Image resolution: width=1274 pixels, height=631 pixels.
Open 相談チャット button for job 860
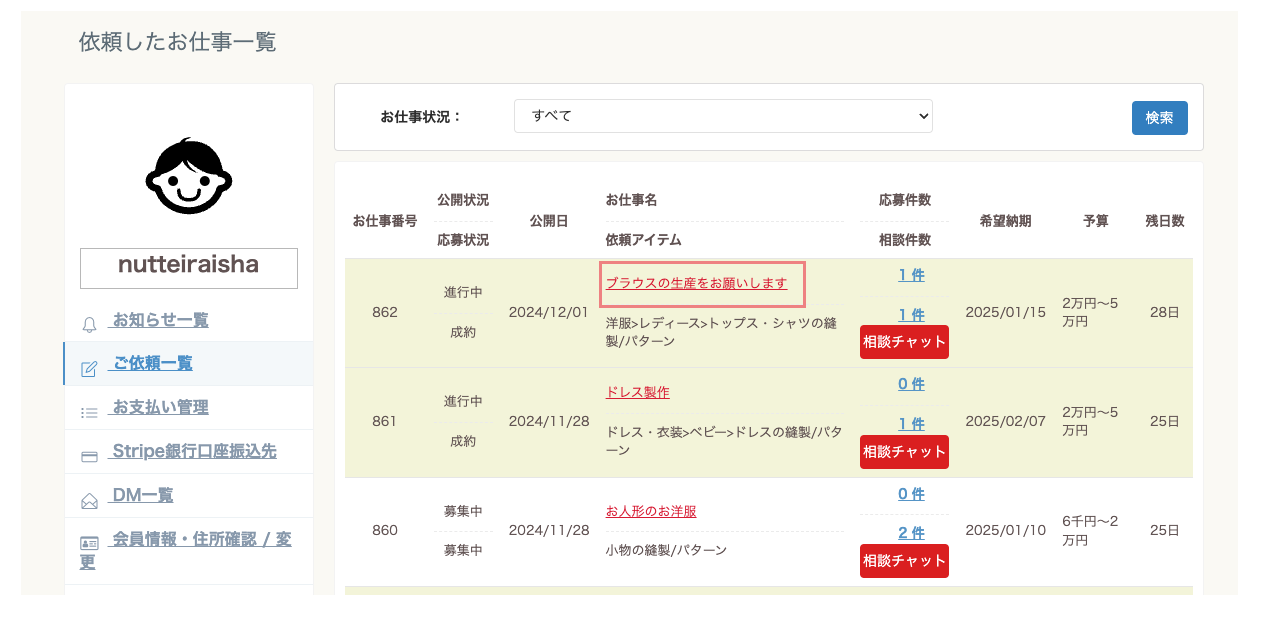(x=904, y=561)
